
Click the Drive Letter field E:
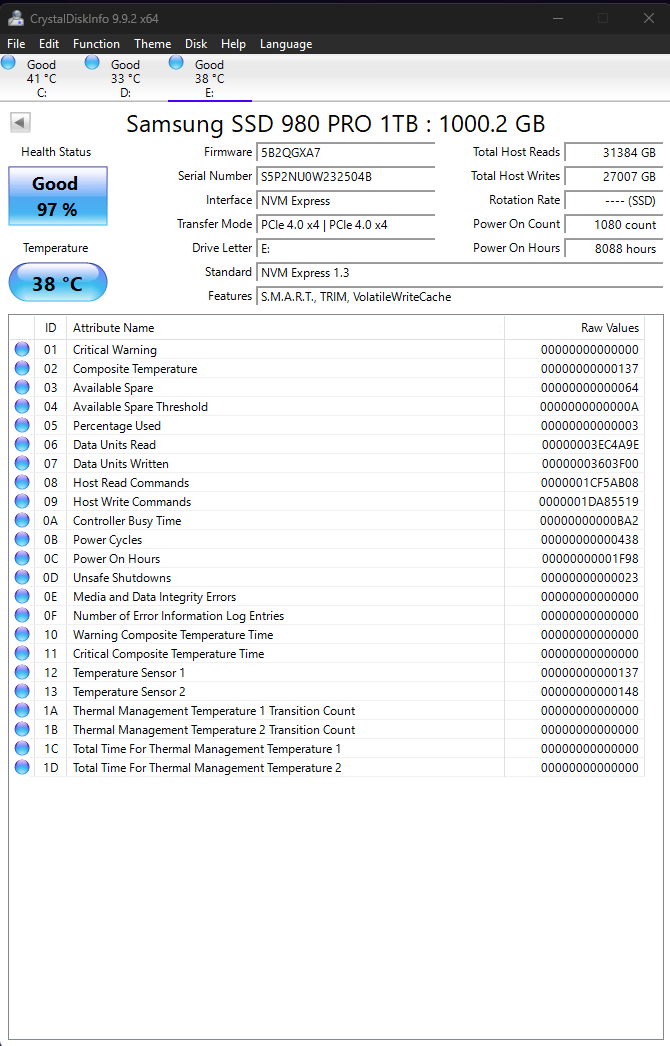click(x=346, y=248)
